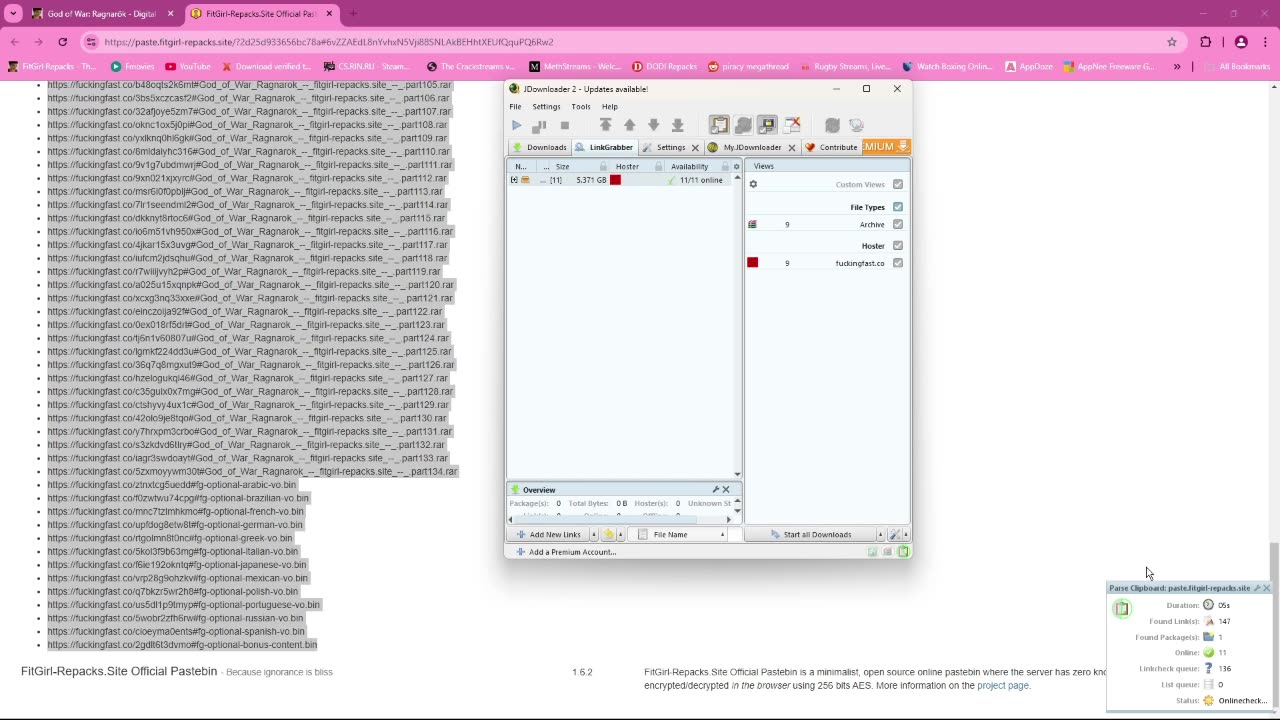Click the restore links yellow arrow icon
Image resolution: width=1280 pixels, height=720 pixels.
point(608,535)
